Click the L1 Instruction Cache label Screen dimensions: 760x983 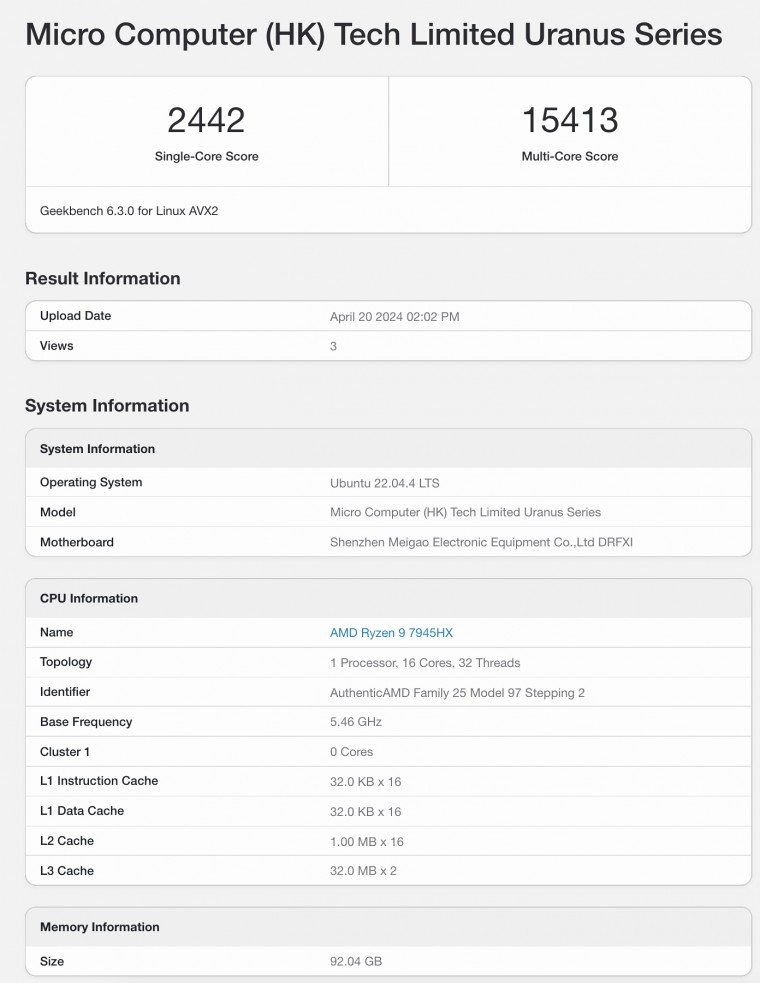click(x=98, y=781)
